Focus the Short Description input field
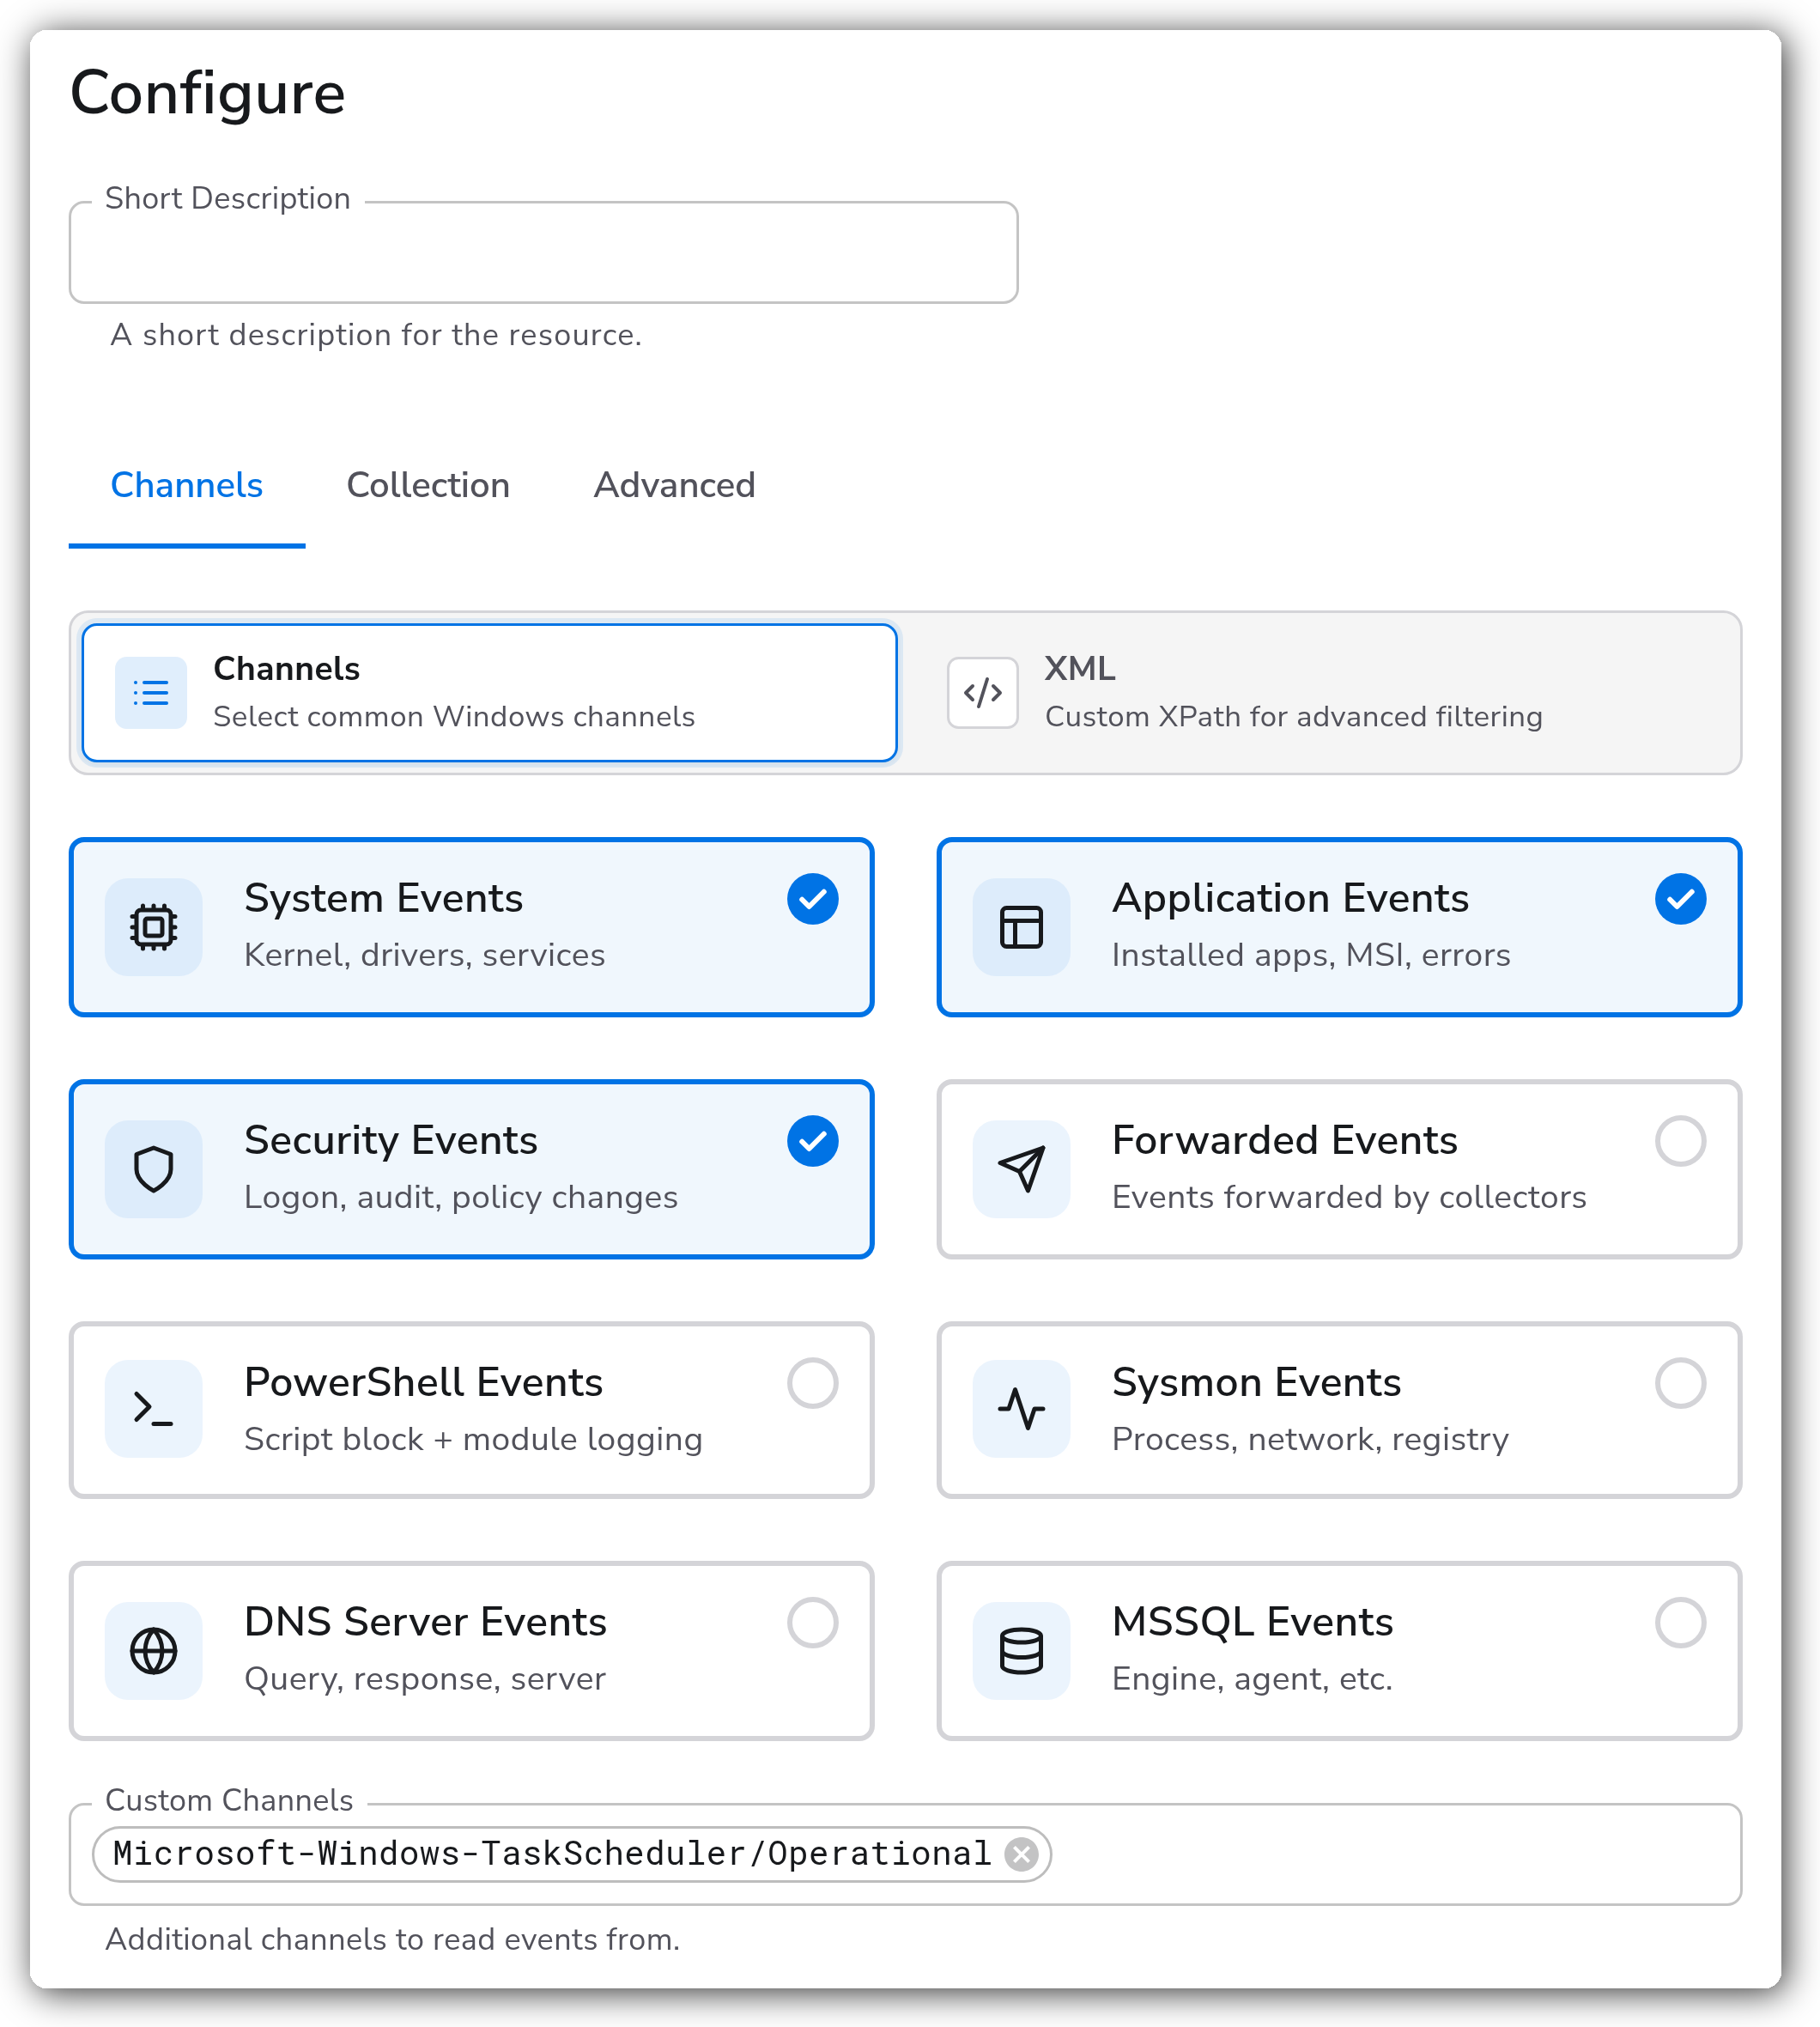This screenshot has width=1820, height=2027. (x=543, y=252)
